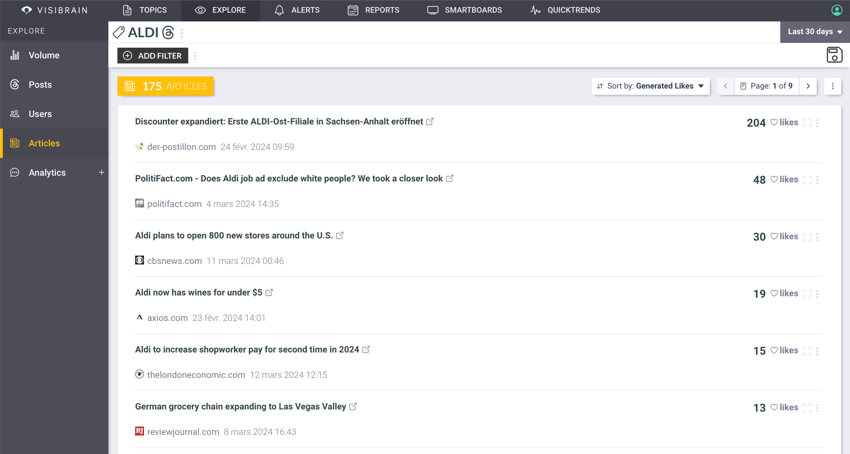
Task: Open options menu for the 15 likes article
Action: click(817, 350)
